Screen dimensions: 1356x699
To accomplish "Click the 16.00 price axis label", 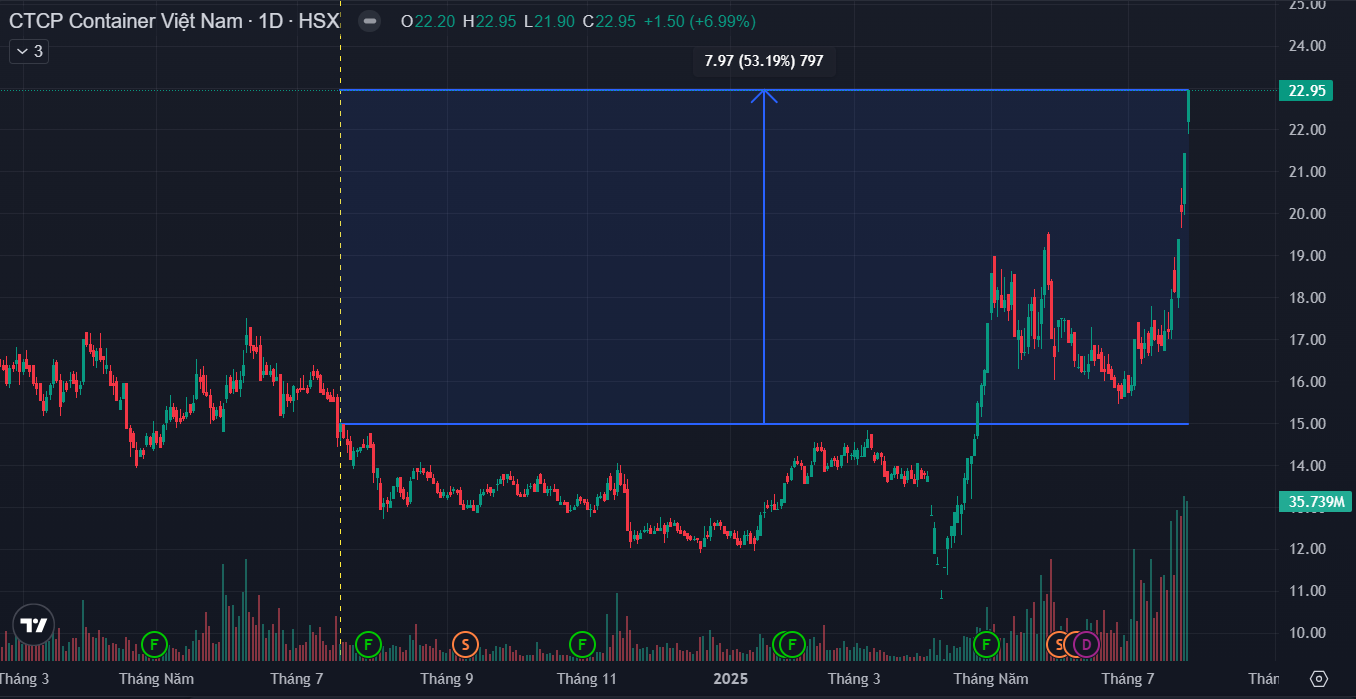I will click(x=1307, y=382).
